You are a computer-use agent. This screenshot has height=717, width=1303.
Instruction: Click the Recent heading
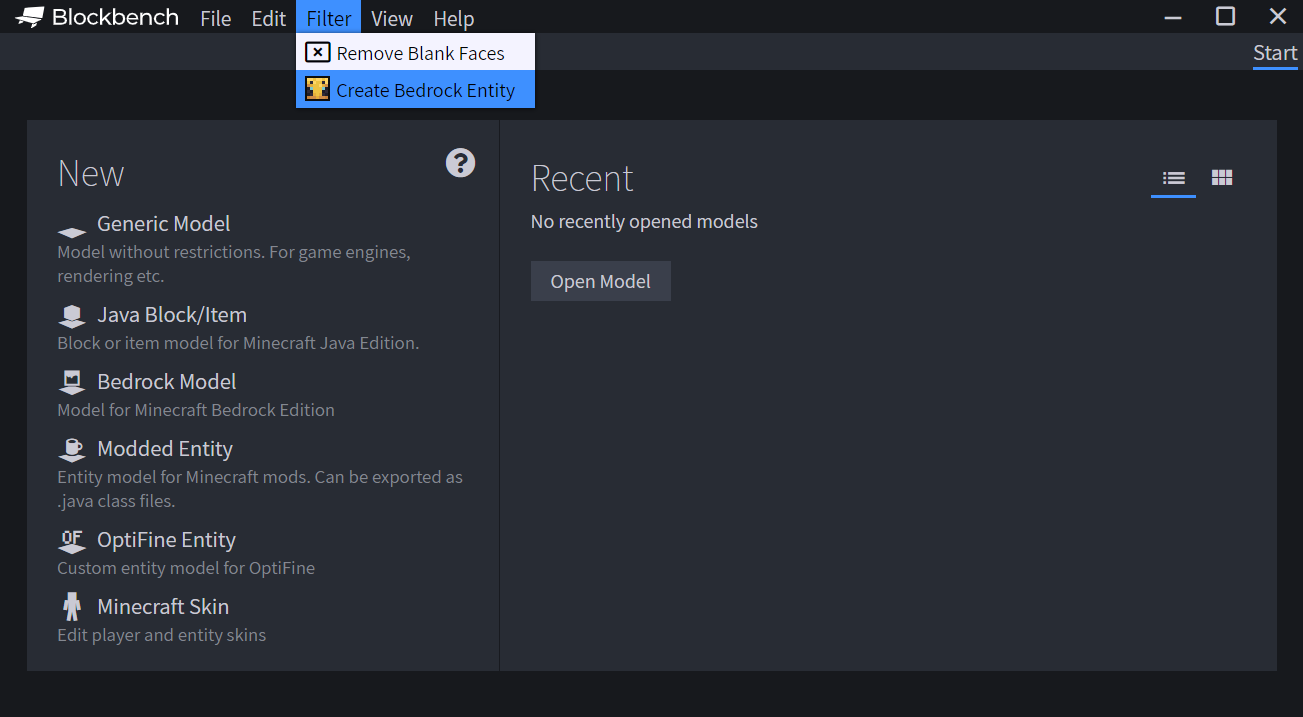582,178
